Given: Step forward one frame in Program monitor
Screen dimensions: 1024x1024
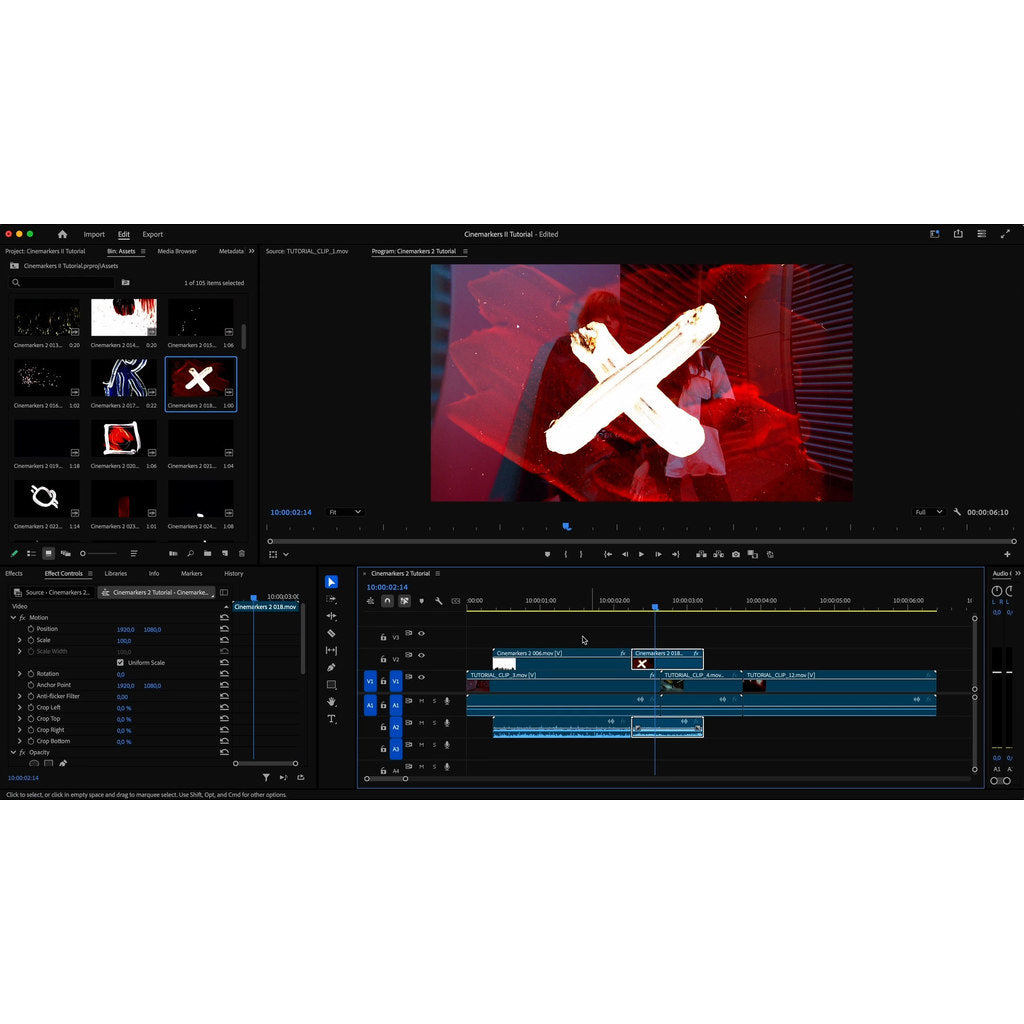Looking at the screenshot, I should click(x=658, y=554).
